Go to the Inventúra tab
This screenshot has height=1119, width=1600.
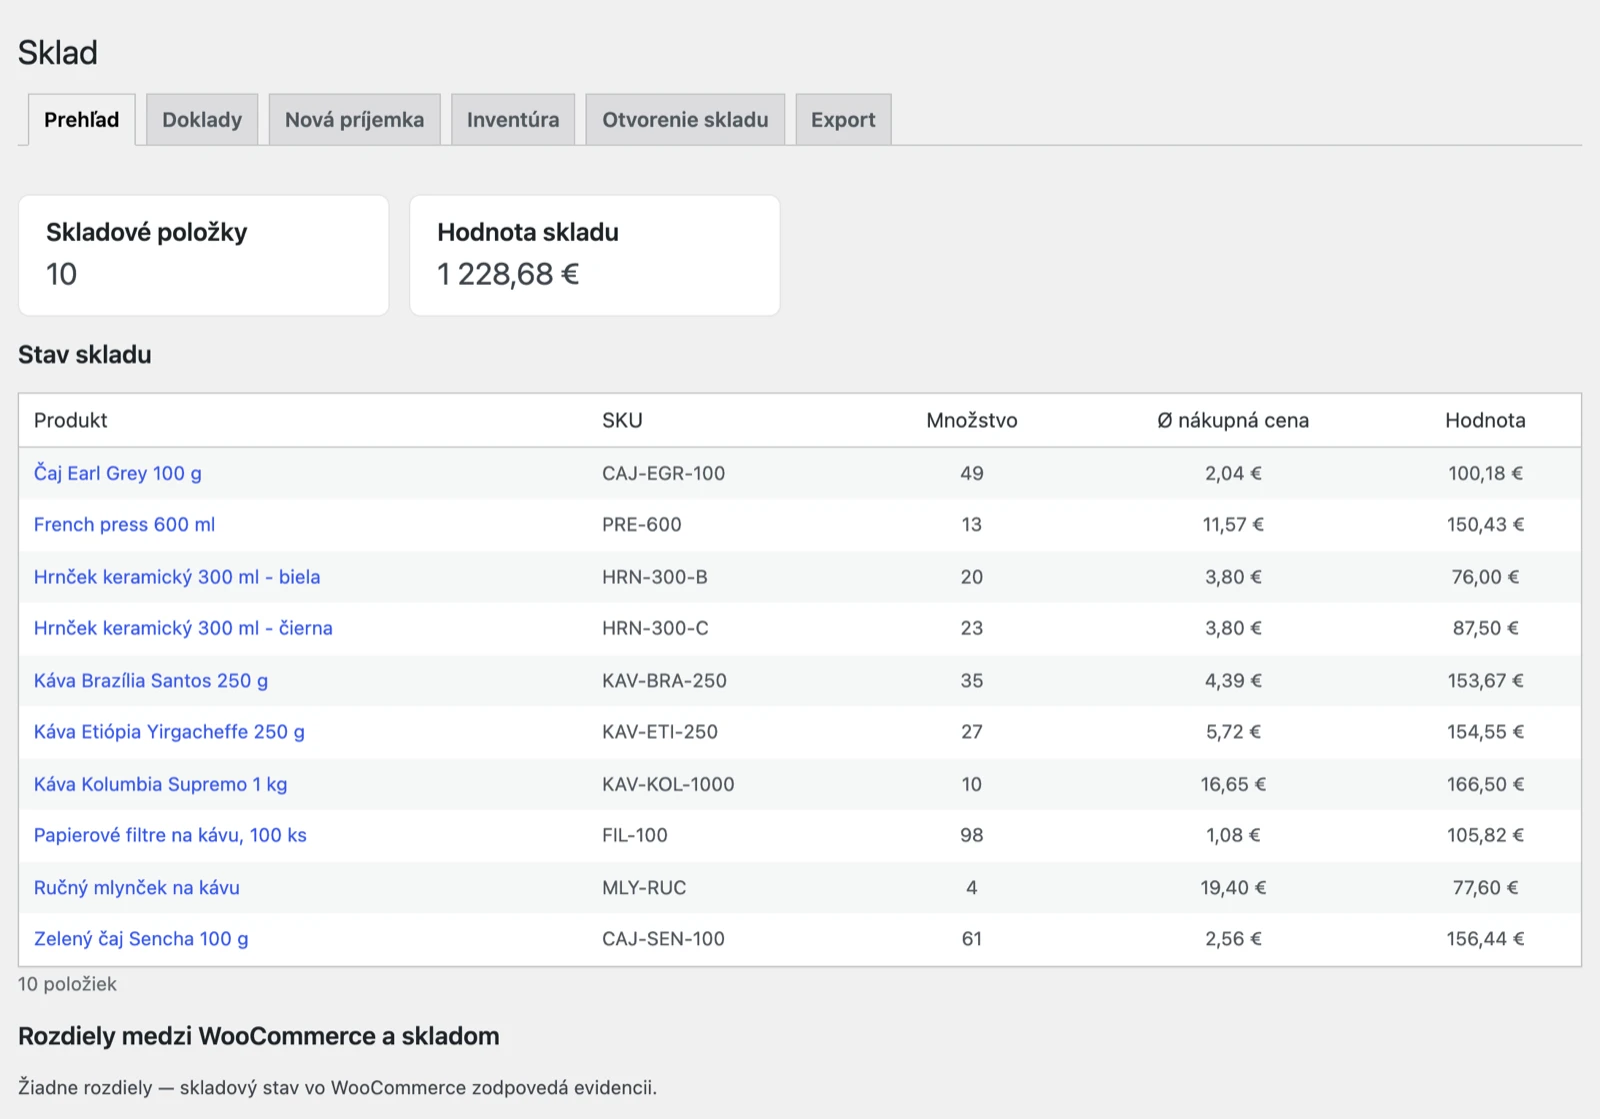[513, 120]
